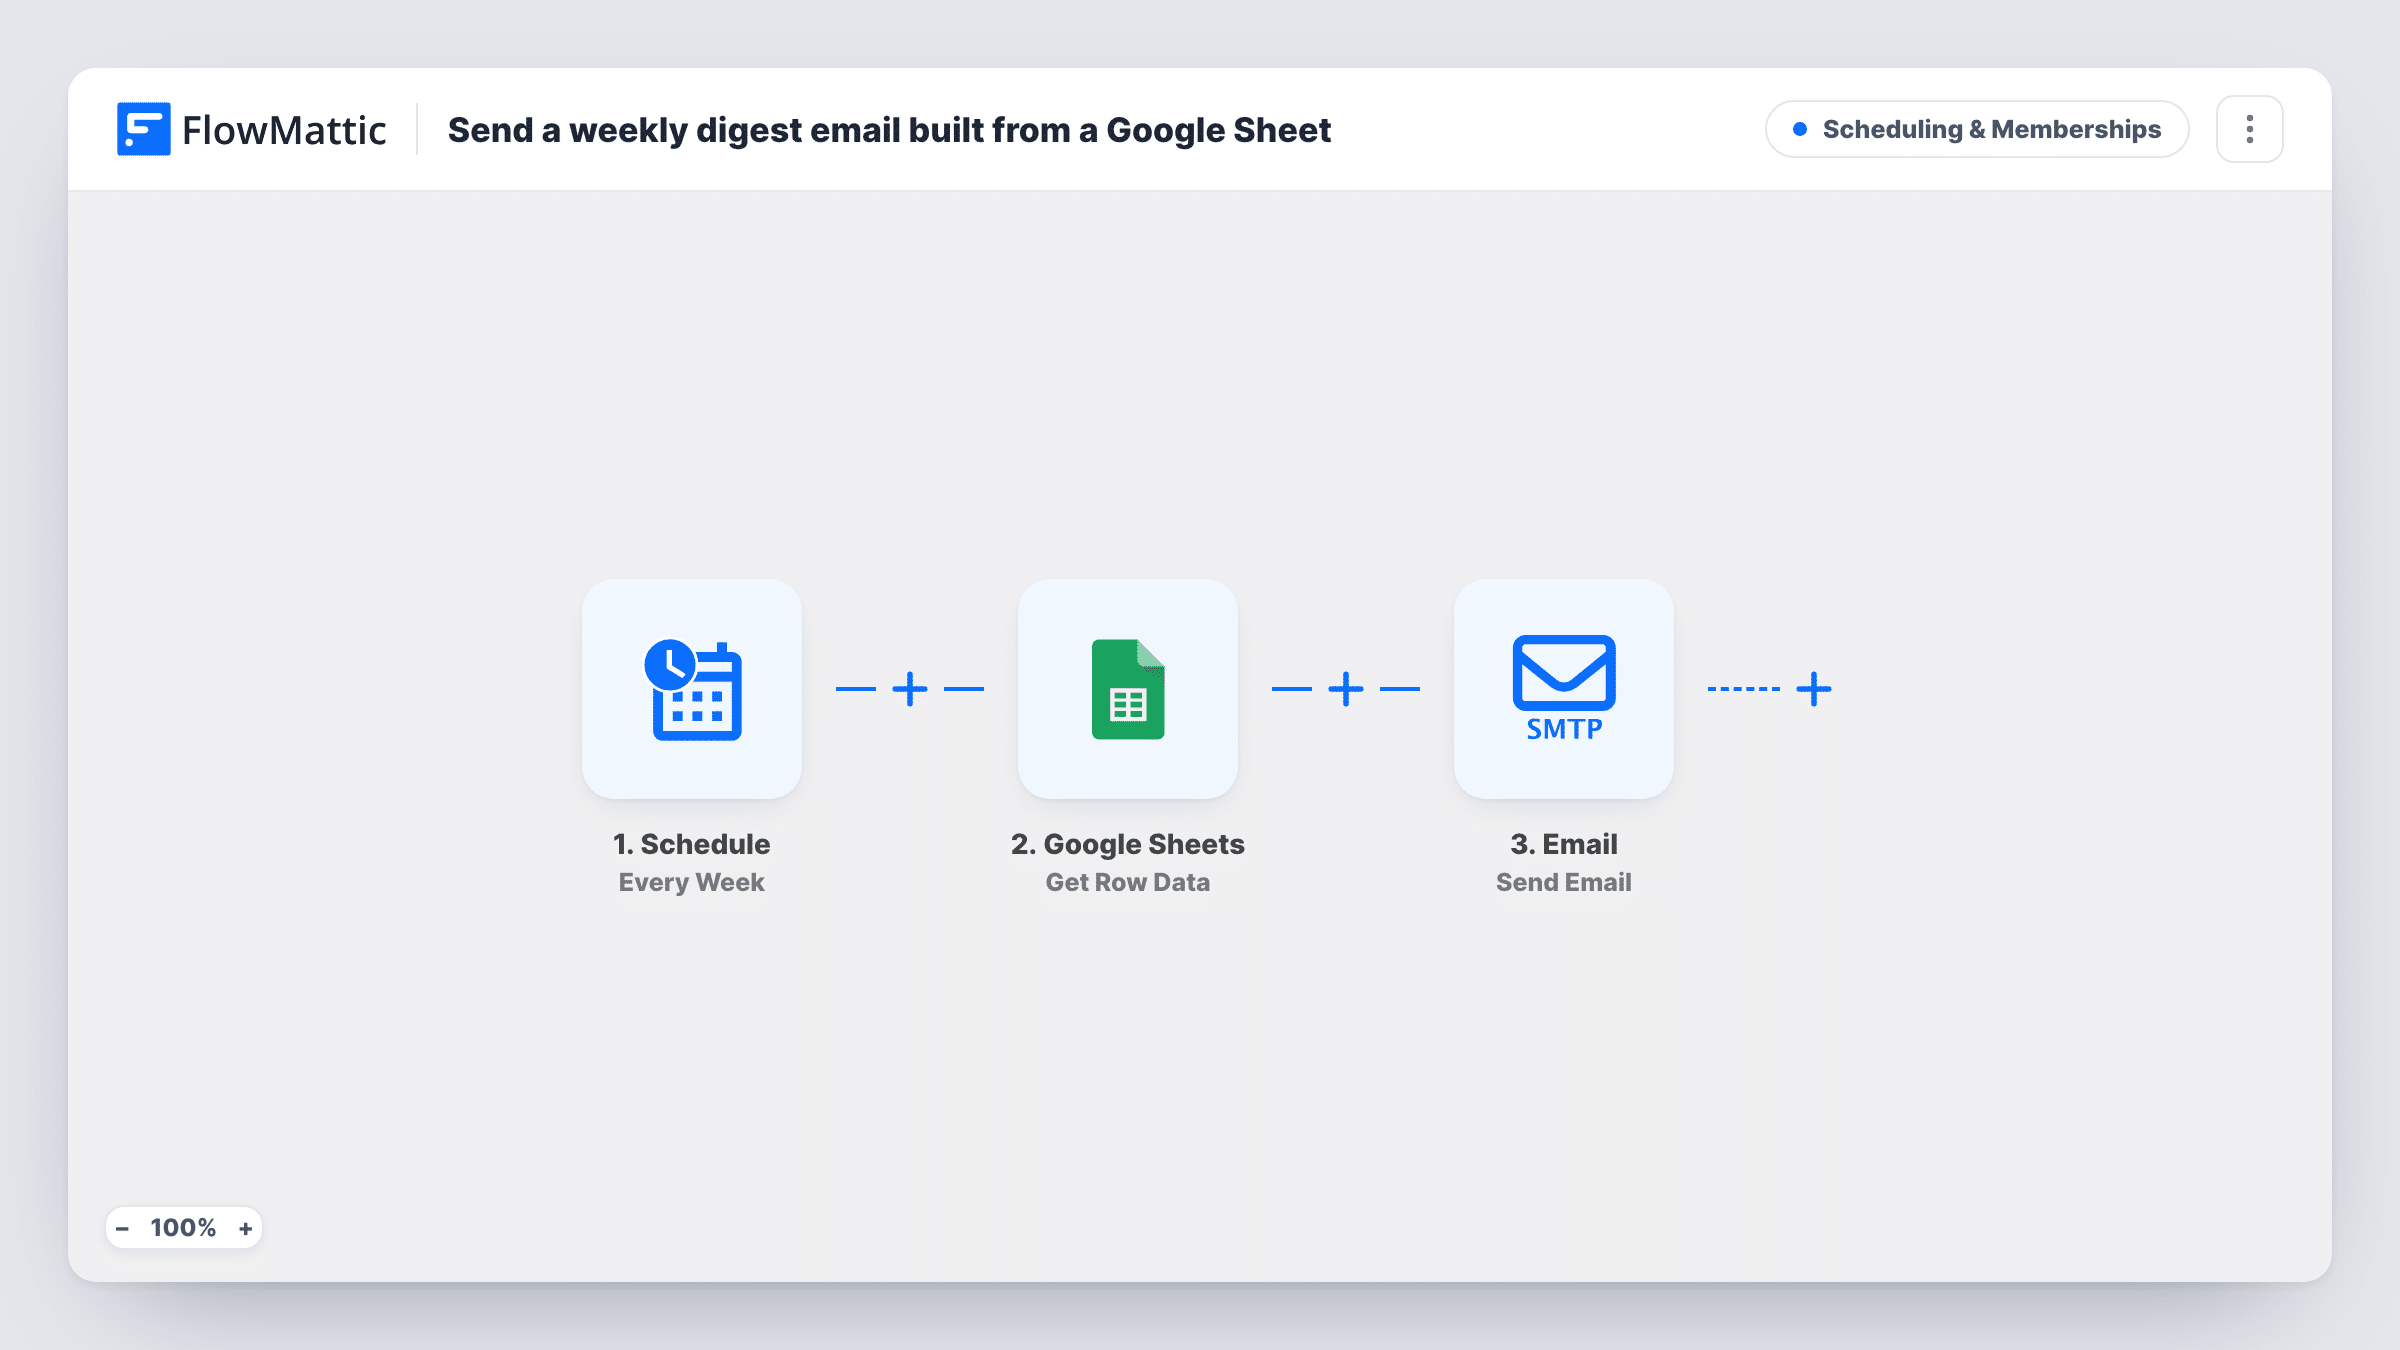The image size is (2400, 1350).
Task: Select the 'Send Email' subtitle
Action: tap(1564, 882)
